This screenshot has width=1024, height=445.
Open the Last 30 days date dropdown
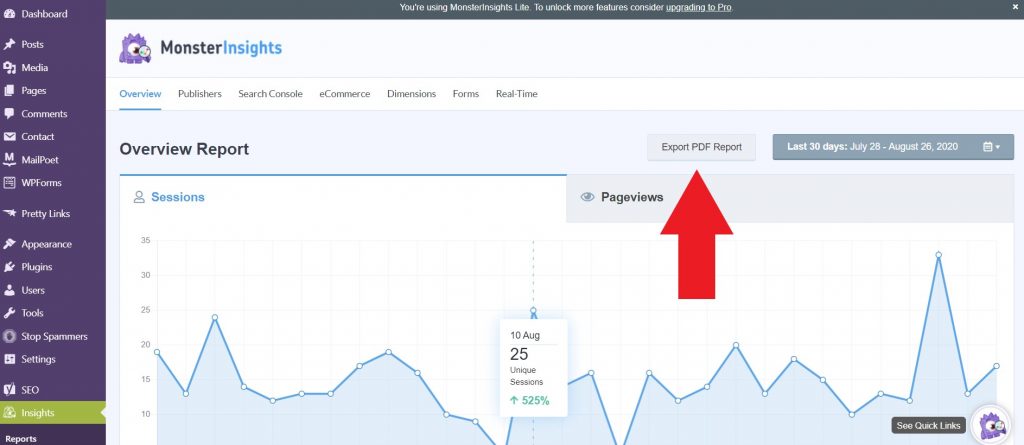[x=893, y=147]
